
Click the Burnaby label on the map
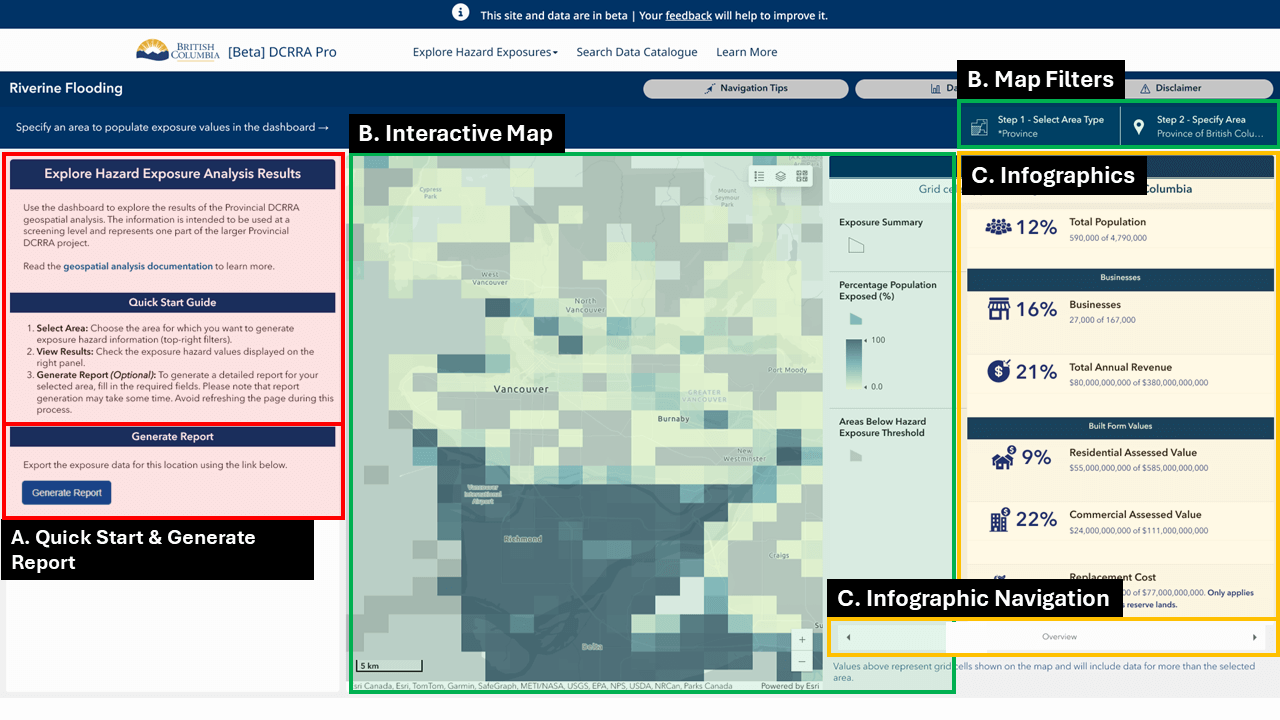pyautogui.click(x=673, y=419)
